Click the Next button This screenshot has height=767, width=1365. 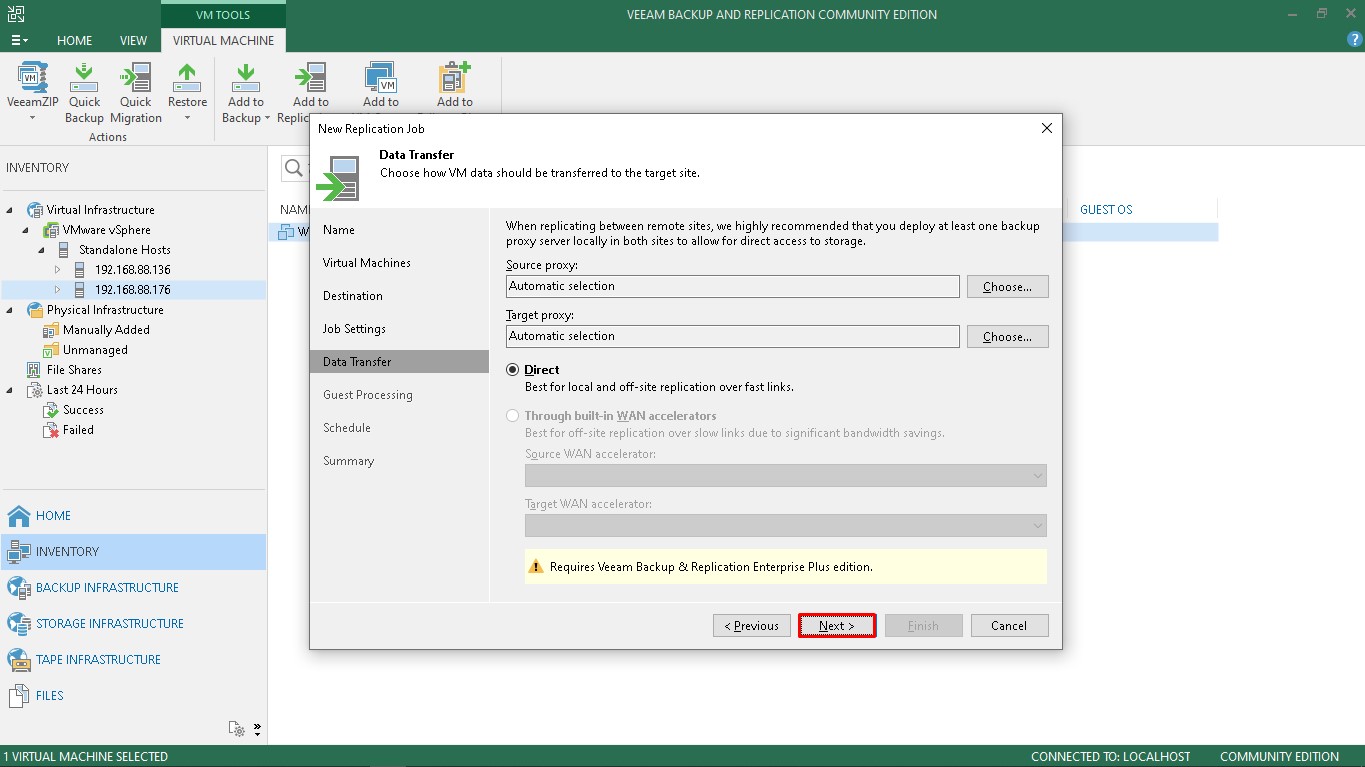(x=837, y=626)
